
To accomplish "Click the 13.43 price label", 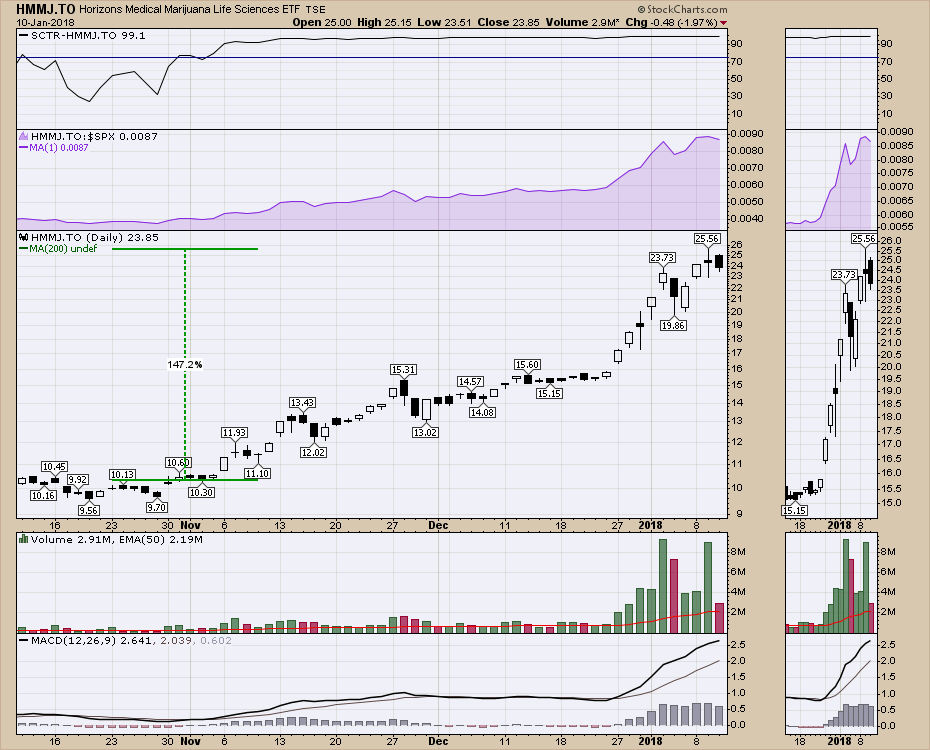I will (x=302, y=403).
